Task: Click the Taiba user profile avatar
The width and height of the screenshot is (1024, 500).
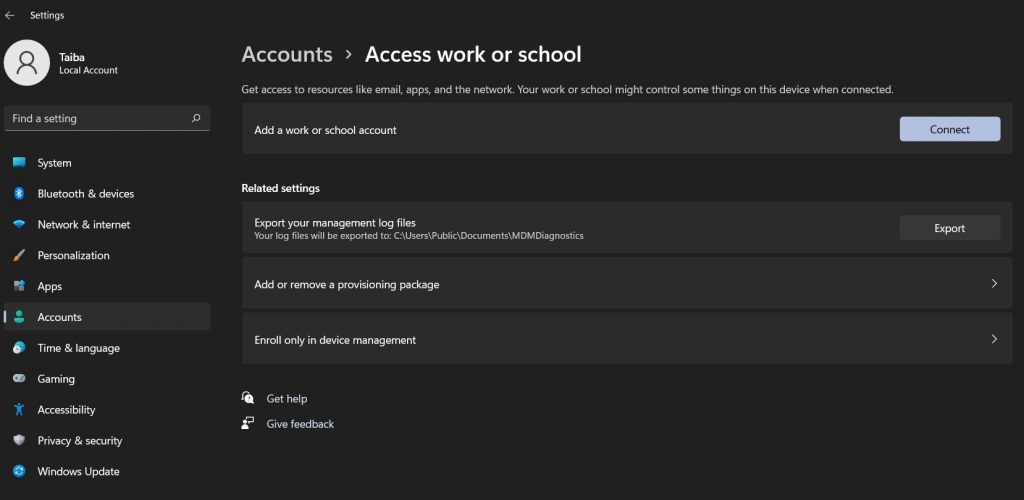Action: (27, 63)
